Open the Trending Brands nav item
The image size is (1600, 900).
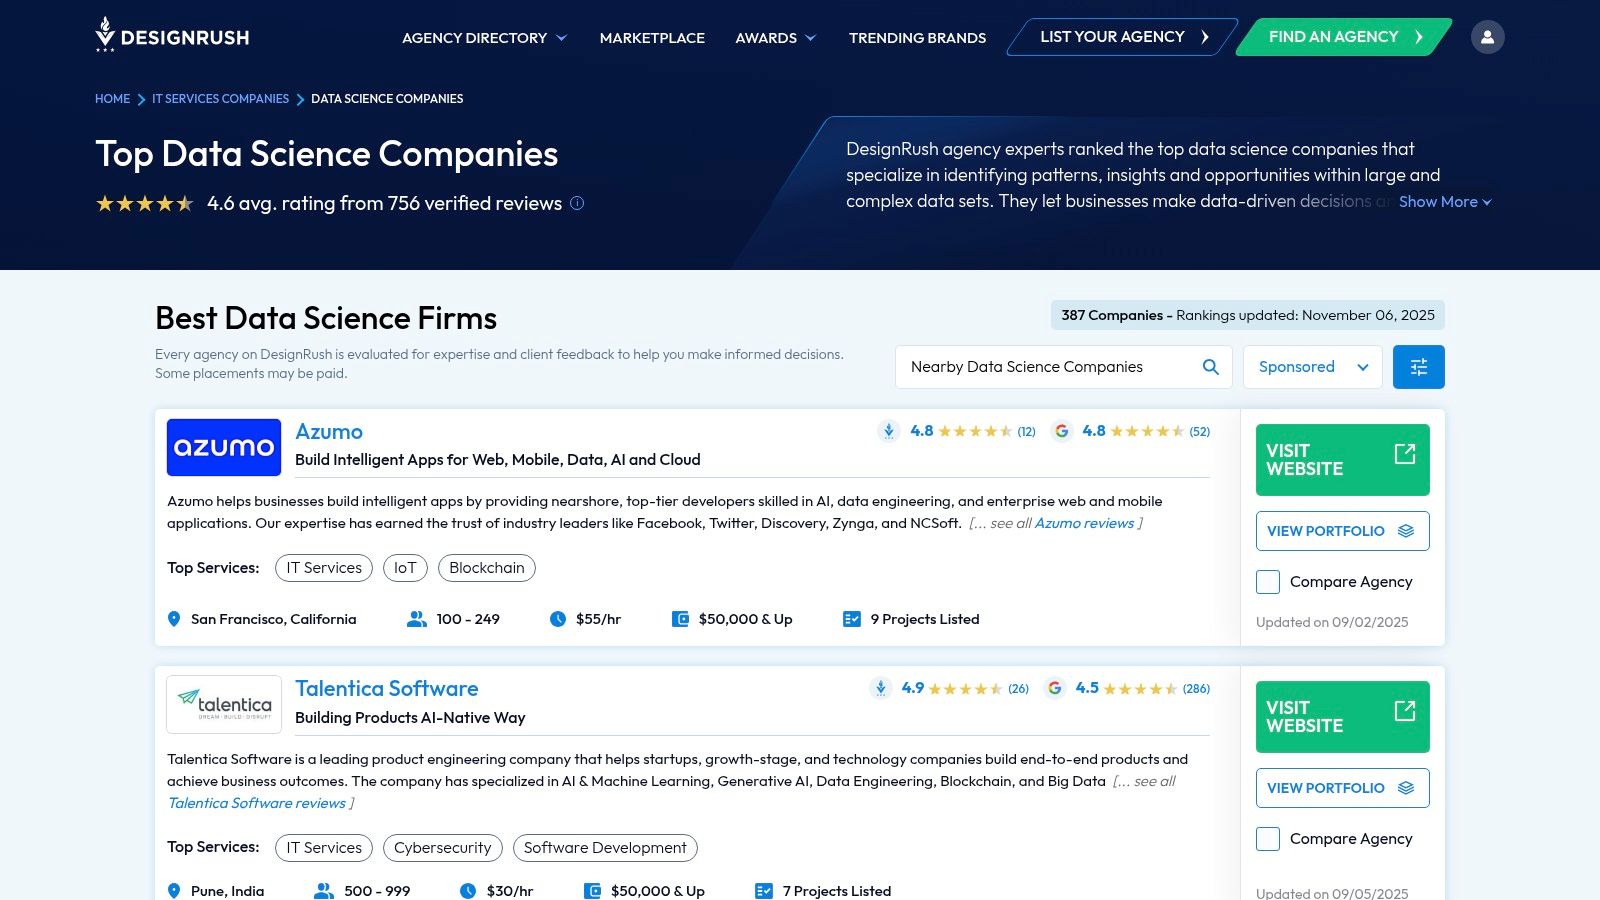click(917, 38)
